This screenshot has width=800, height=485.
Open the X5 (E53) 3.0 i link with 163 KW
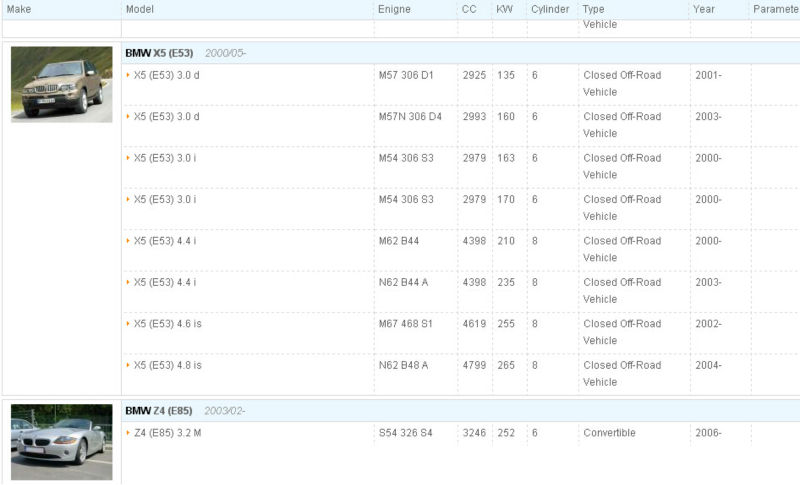pos(165,158)
